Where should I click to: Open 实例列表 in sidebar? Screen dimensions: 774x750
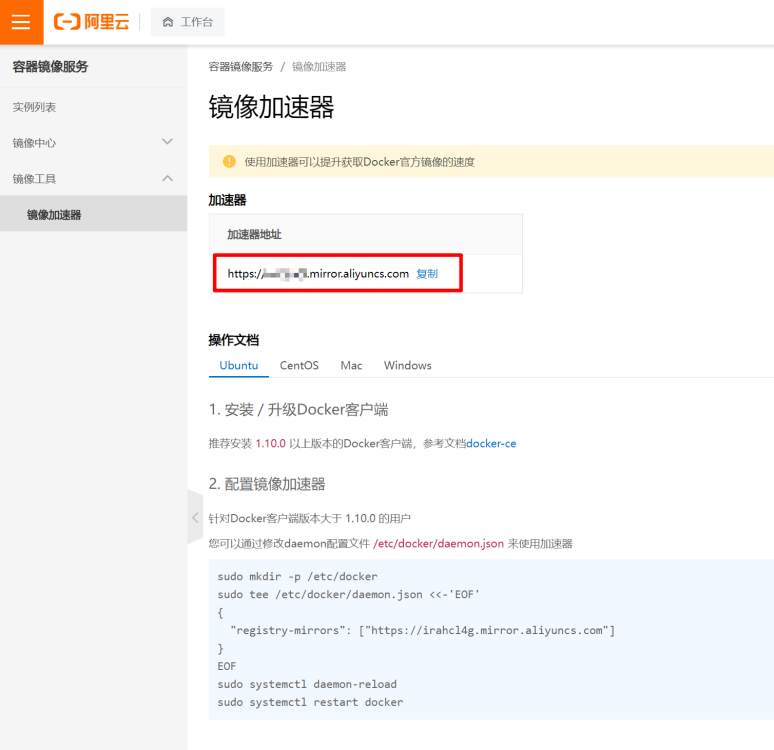(x=34, y=107)
